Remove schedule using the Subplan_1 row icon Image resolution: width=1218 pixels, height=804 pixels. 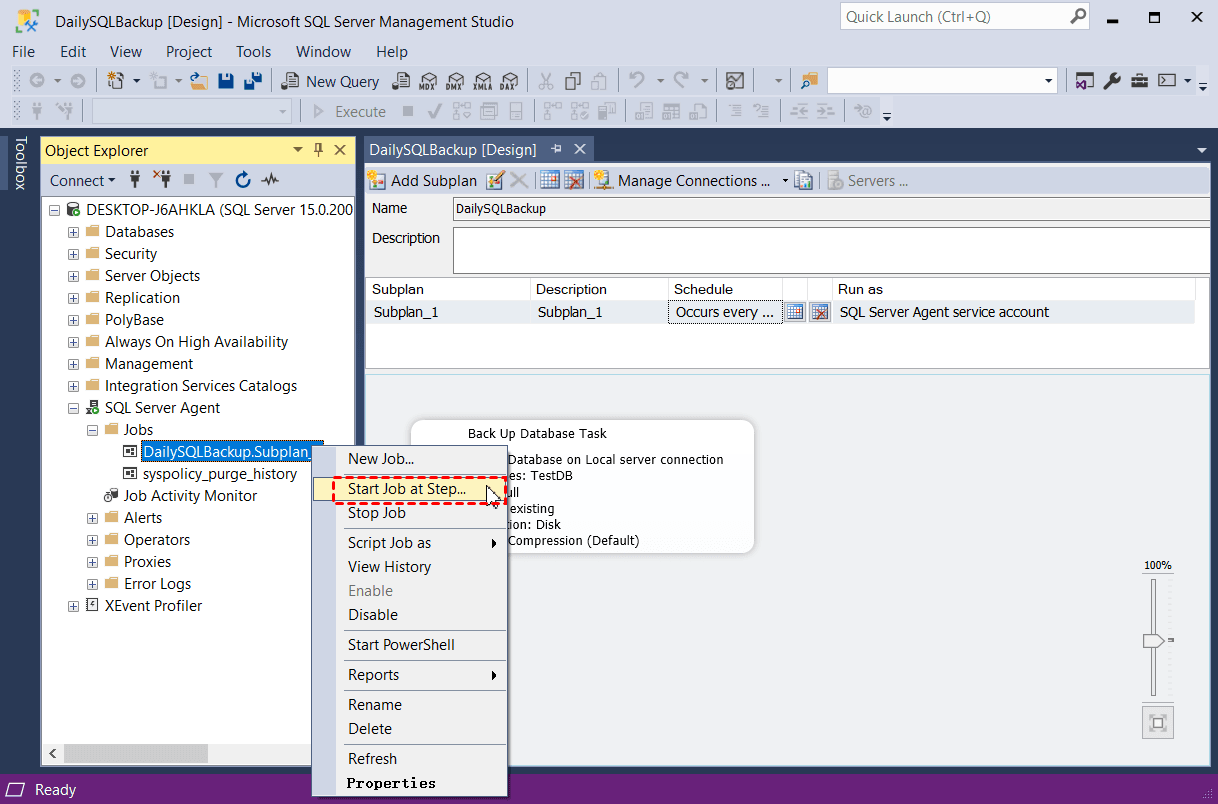click(x=819, y=312)
